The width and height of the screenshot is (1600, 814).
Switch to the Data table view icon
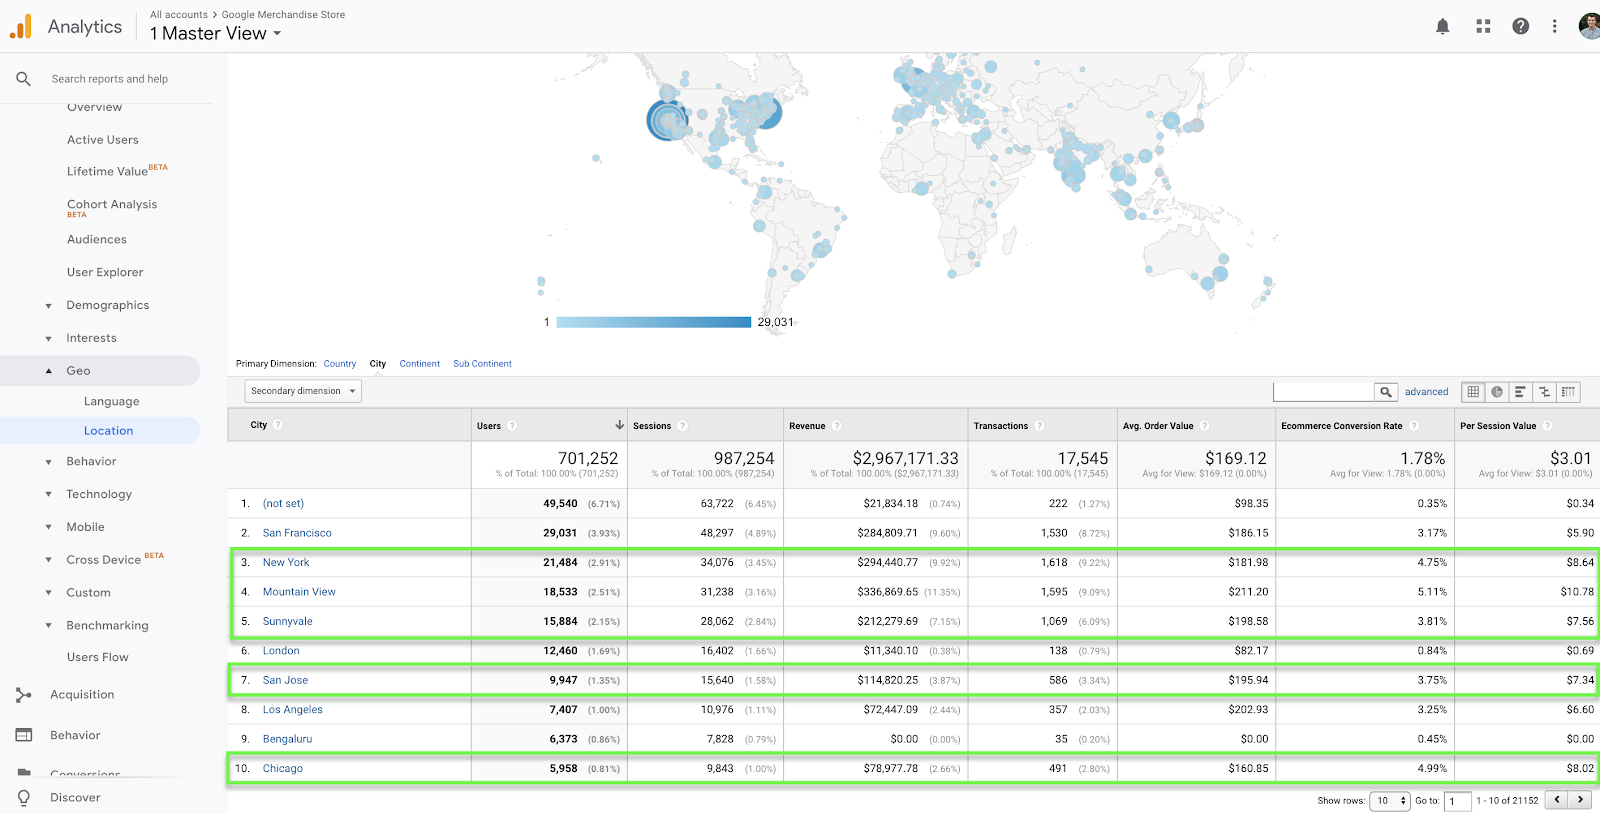click(x=1473, y=392)
